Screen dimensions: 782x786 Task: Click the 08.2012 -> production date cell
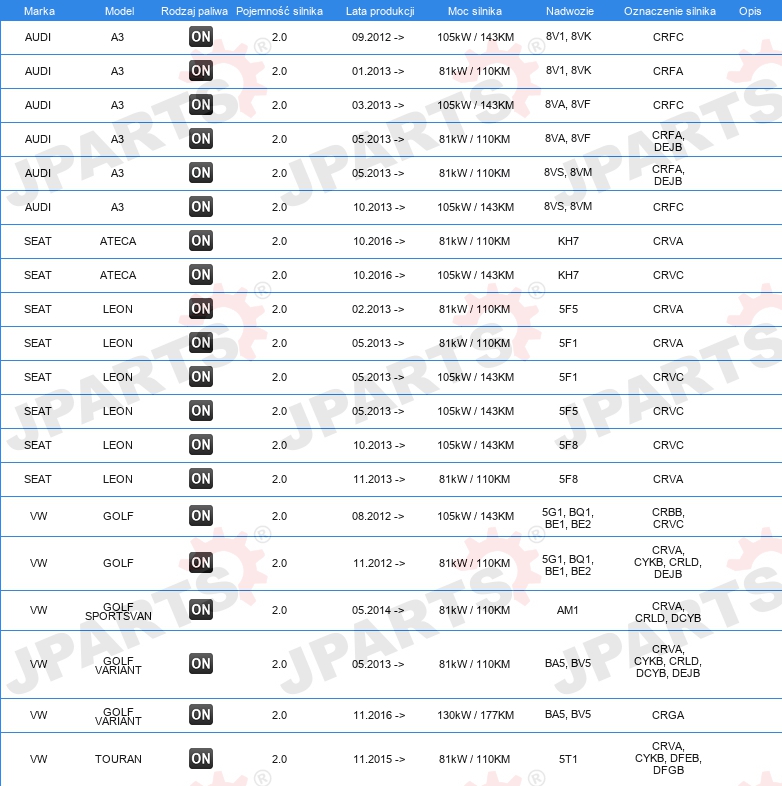(x=378, y=516)
